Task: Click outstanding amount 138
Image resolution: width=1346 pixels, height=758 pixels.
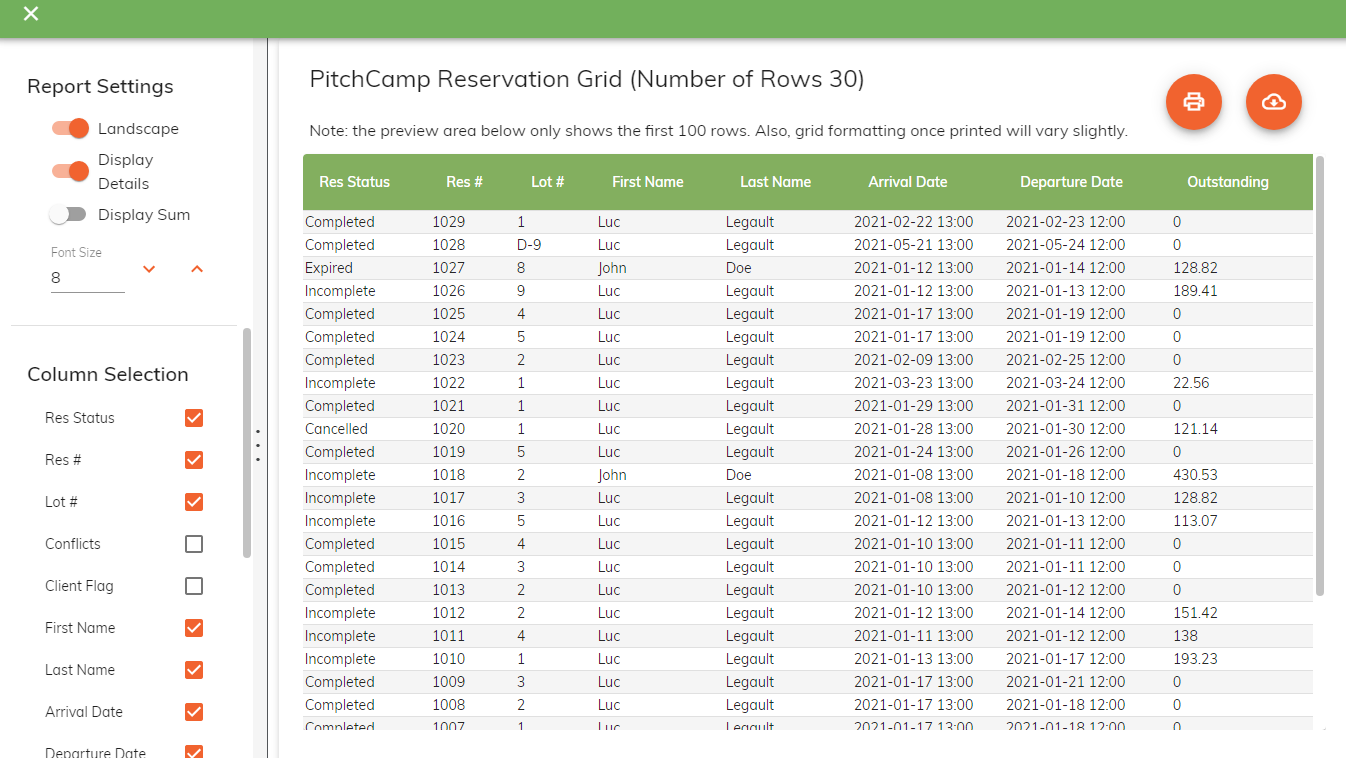Action: 1186,636
